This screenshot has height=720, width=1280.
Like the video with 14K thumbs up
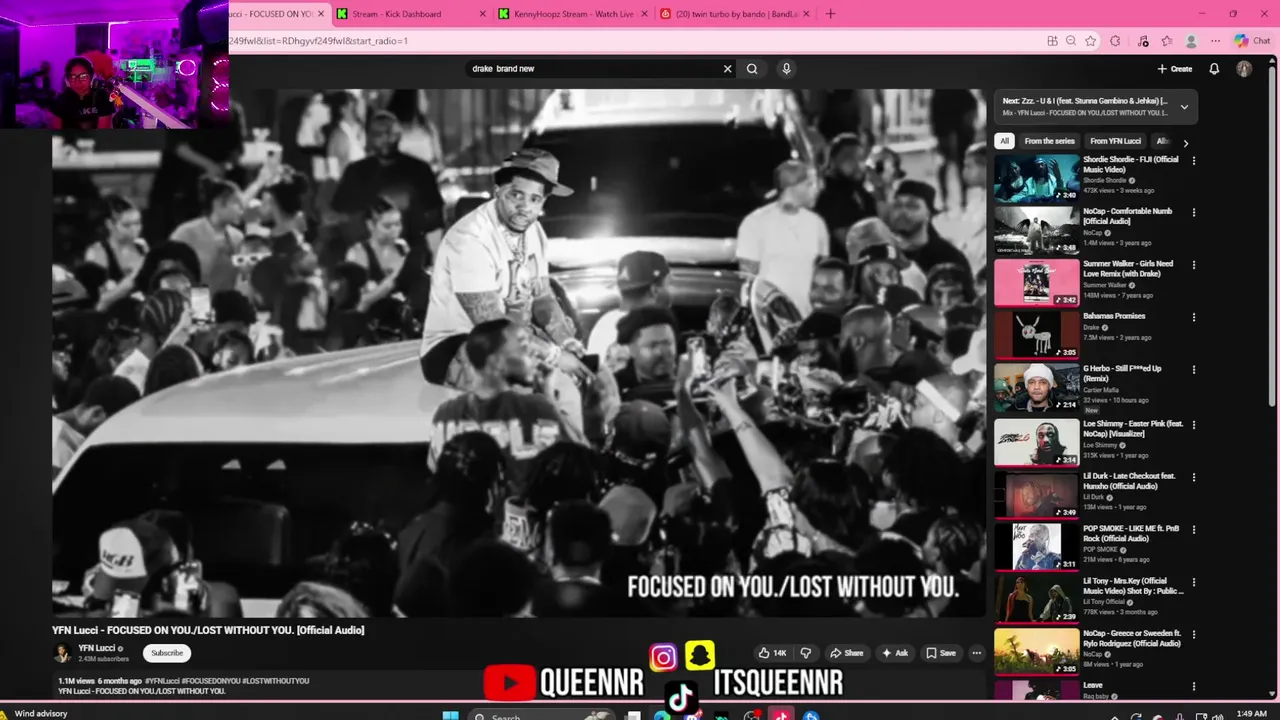click(x=772, y=653)
